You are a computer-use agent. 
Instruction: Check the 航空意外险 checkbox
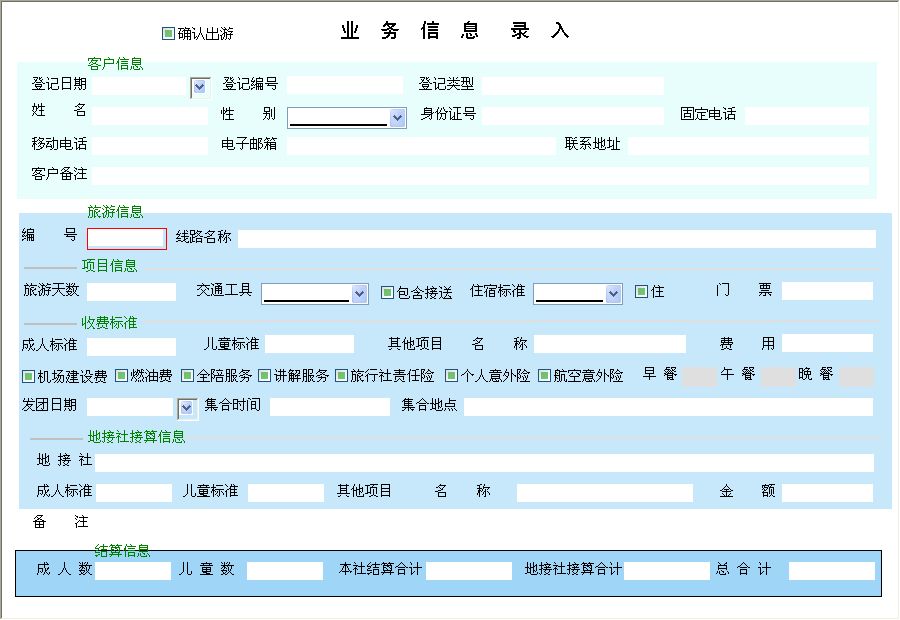click(544, 375)
